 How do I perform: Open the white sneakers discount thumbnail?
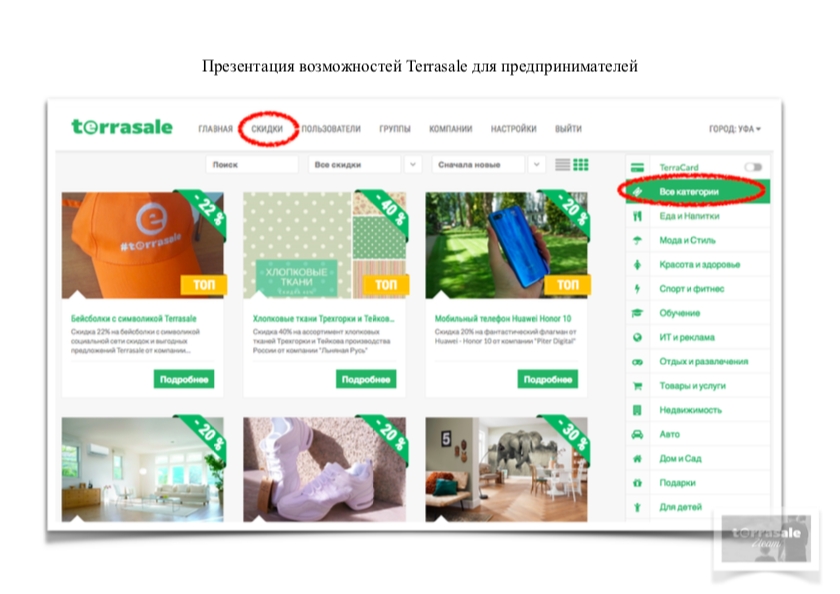click(324, 469)
